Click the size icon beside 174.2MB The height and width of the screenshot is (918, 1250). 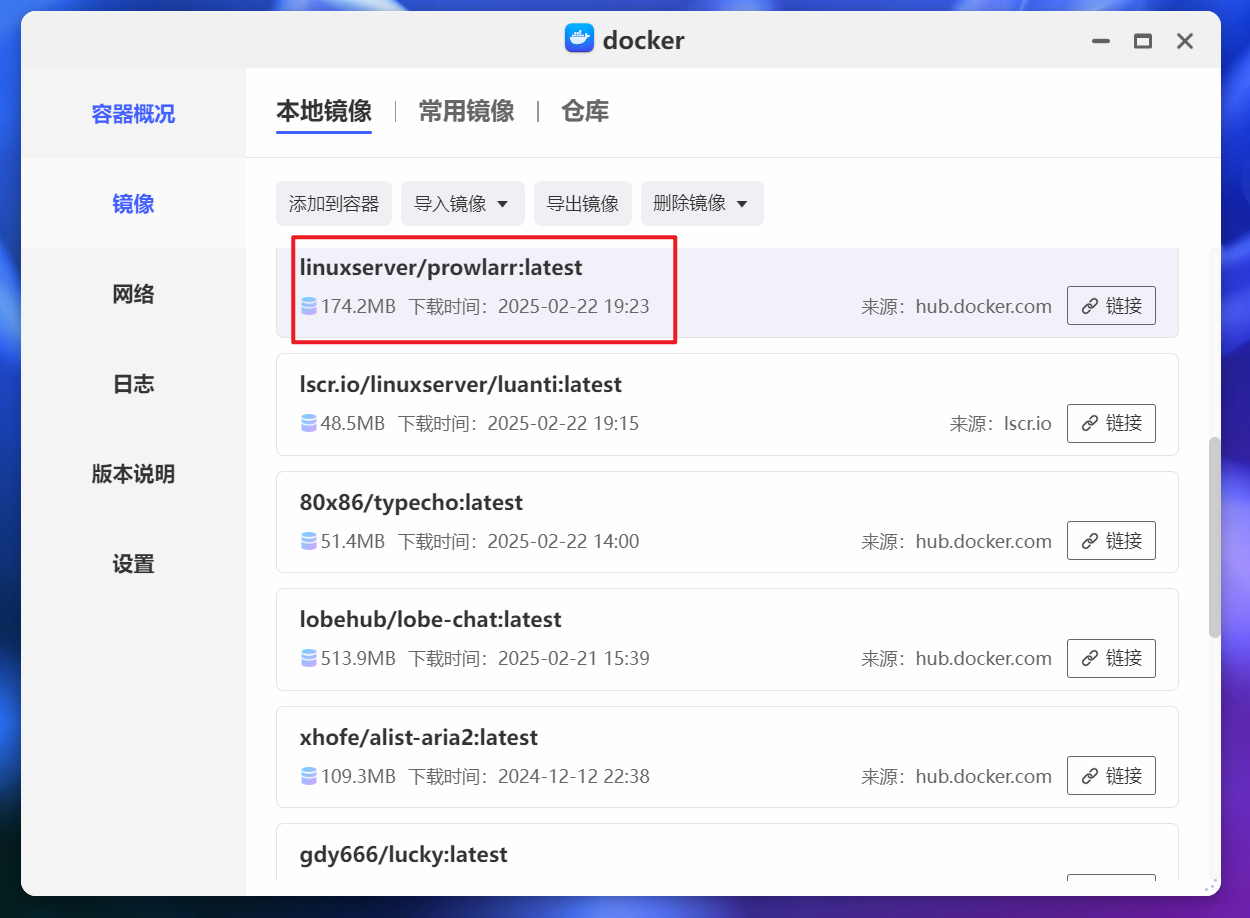pyautogui.click(x=308, y=306)
